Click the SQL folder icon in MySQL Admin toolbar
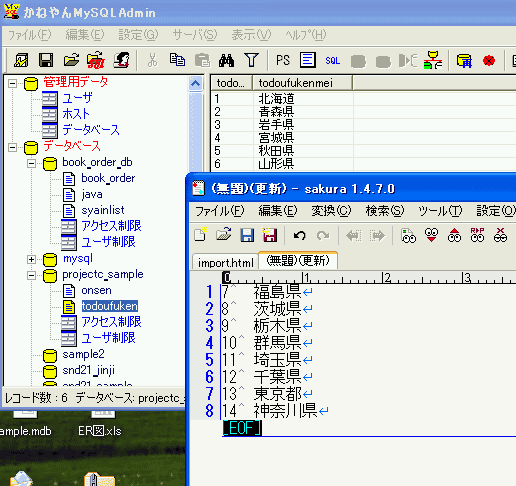The width and height of the screenshot is (516, 486). pyautogui.click(x=96, y=60)
